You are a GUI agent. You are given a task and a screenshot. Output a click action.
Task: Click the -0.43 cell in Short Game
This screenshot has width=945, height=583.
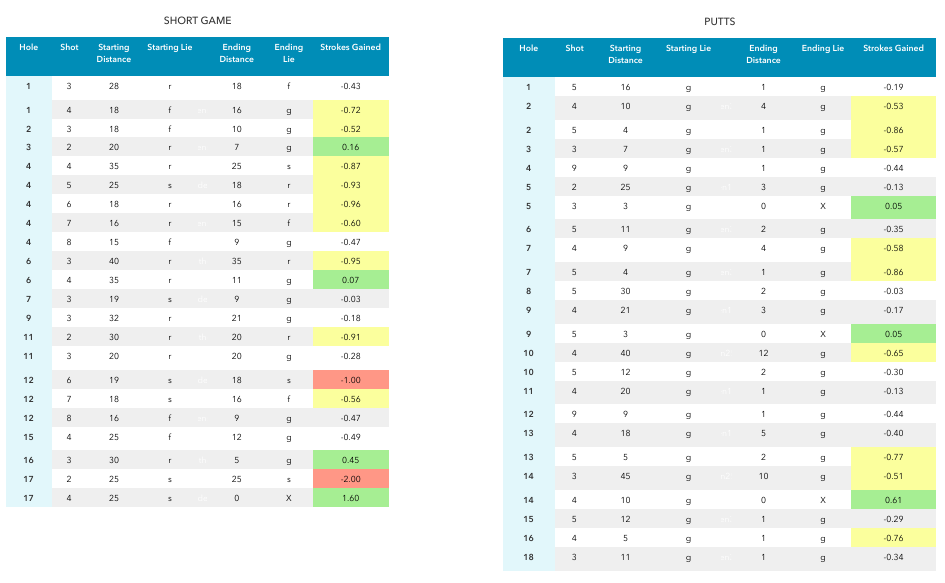[x=350, y=86]
